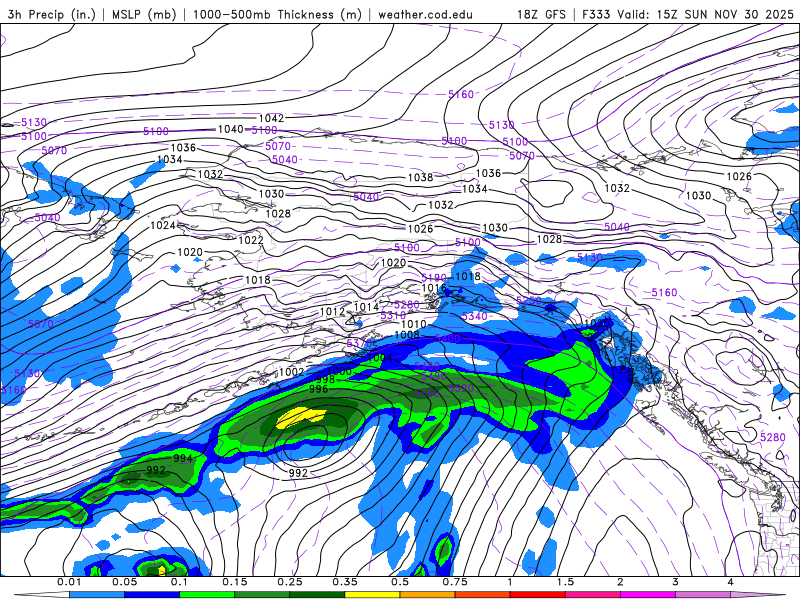800x600 pixels.
Task: Click the '1.5' legend value
Action: [565, 582]
